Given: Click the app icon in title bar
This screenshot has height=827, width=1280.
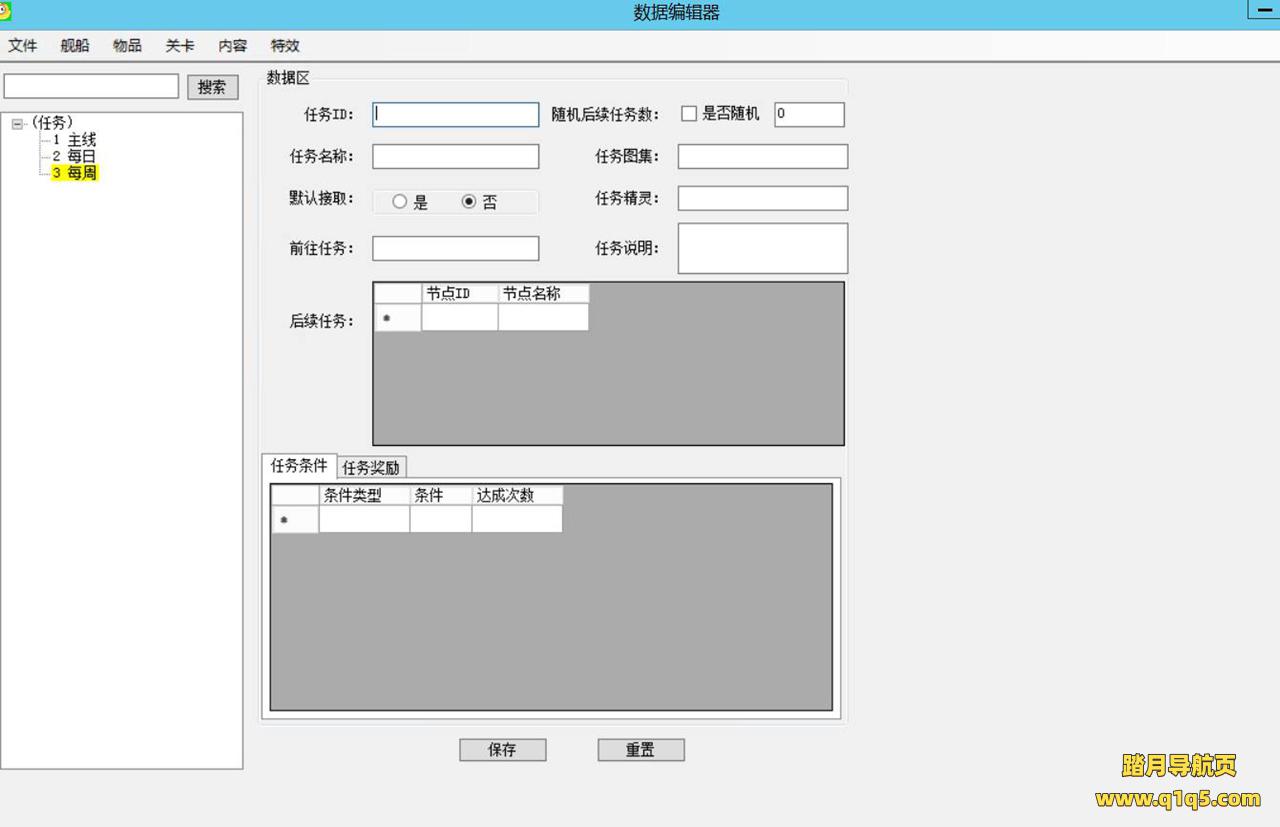Looking at the screenshot, I should 5,11.
